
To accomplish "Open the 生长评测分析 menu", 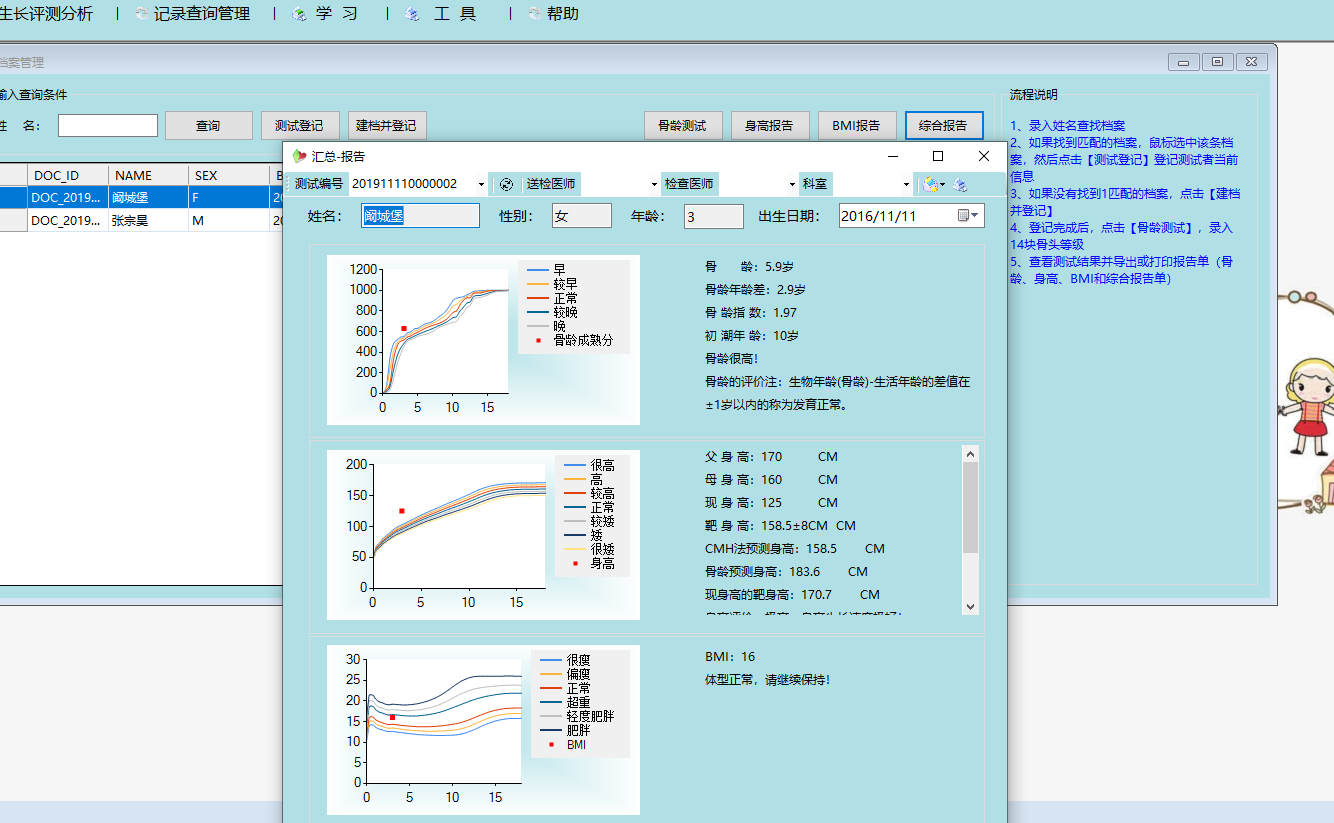I will tap(47, 14).
